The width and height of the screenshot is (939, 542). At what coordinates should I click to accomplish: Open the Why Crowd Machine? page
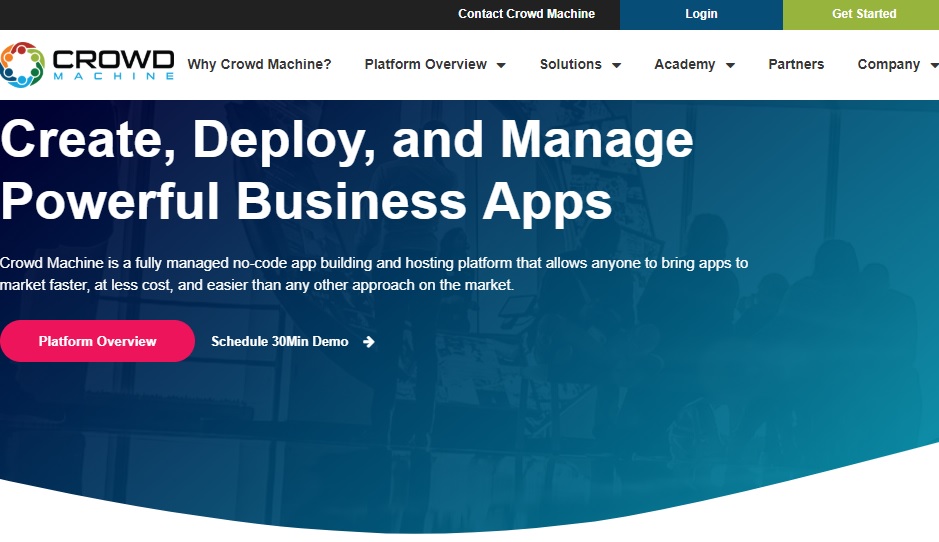259,64
